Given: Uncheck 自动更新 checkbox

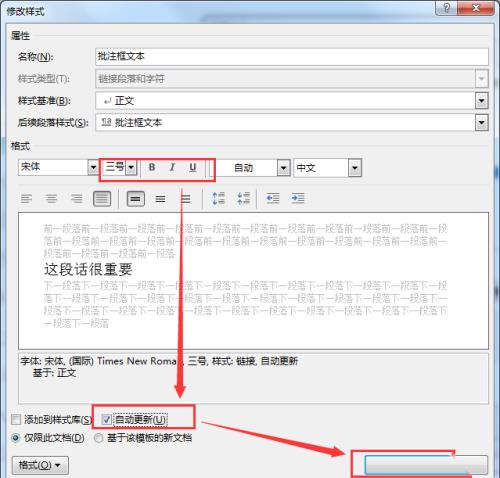Looking at the screenshot, I should 106,419.
